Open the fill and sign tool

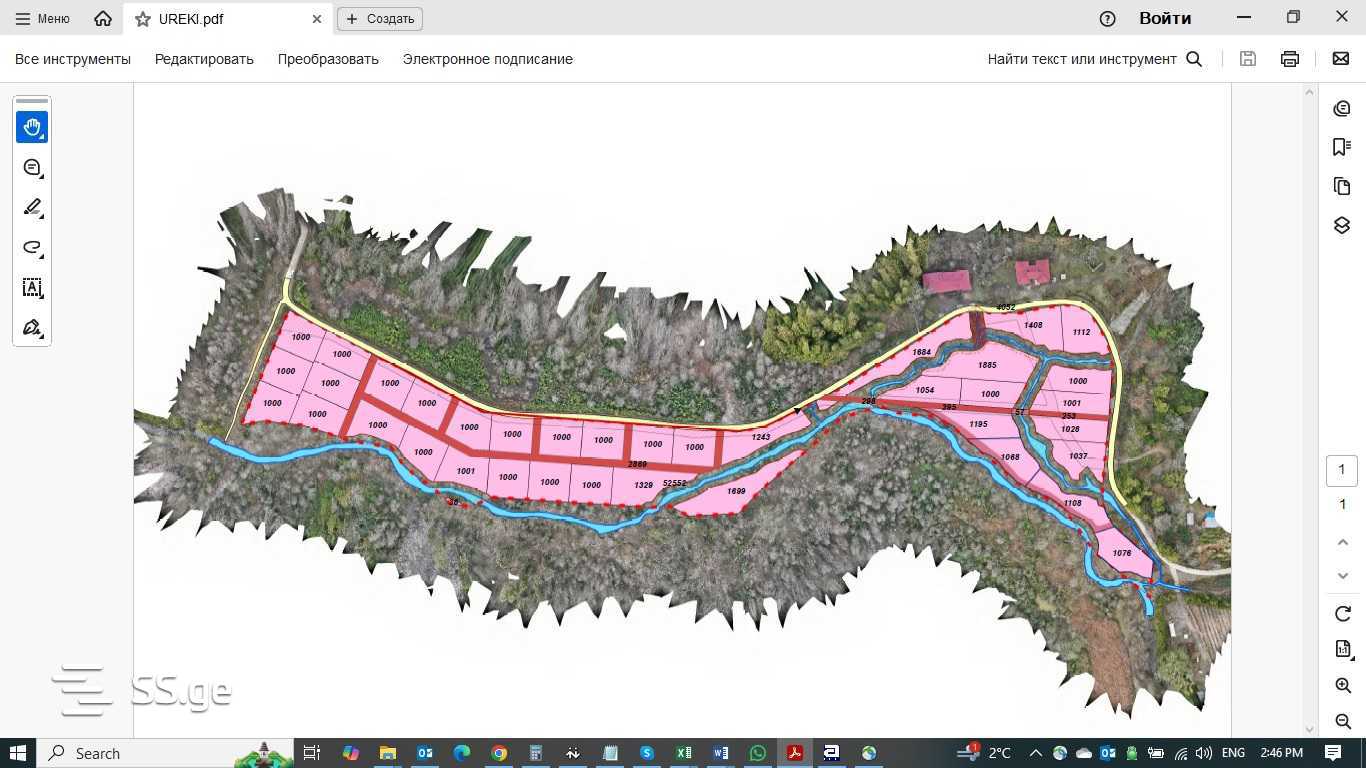click(32, 328)
